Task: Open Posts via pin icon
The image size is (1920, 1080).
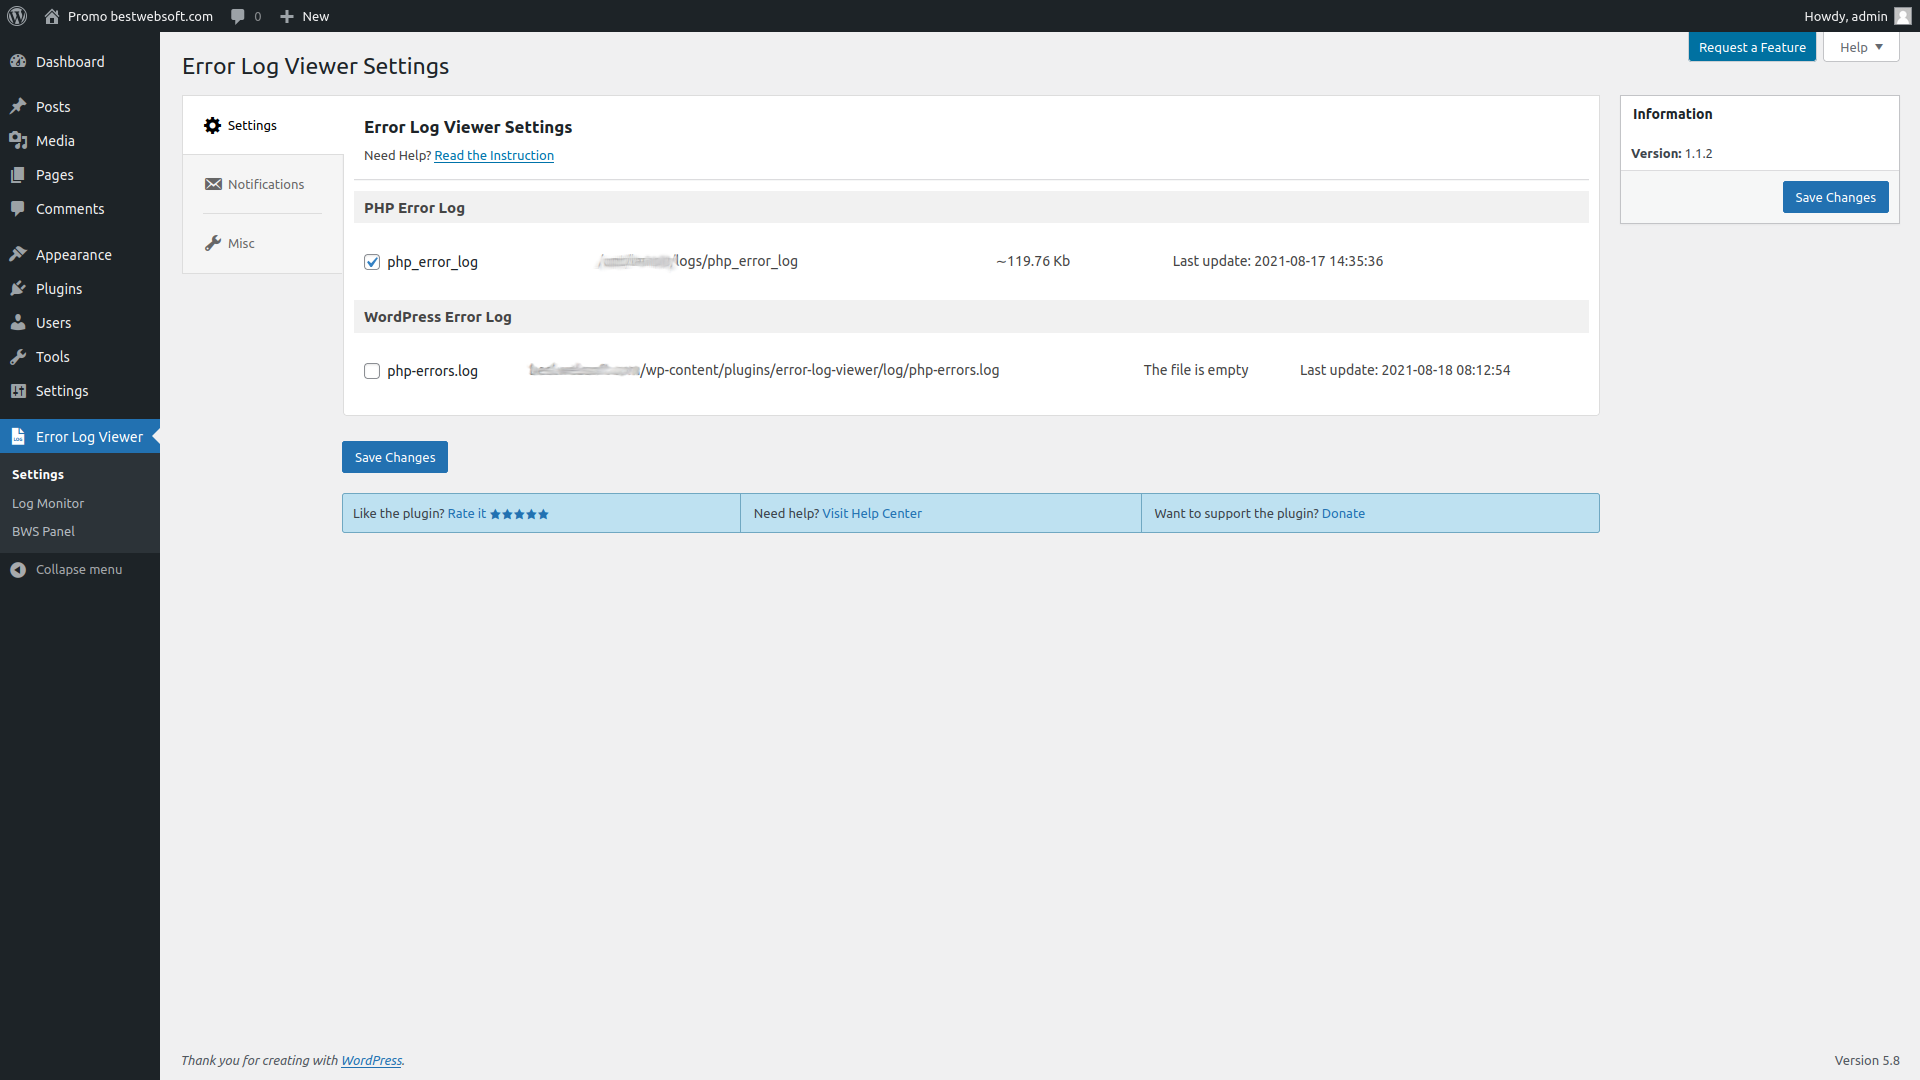Action: click(18, 107)
